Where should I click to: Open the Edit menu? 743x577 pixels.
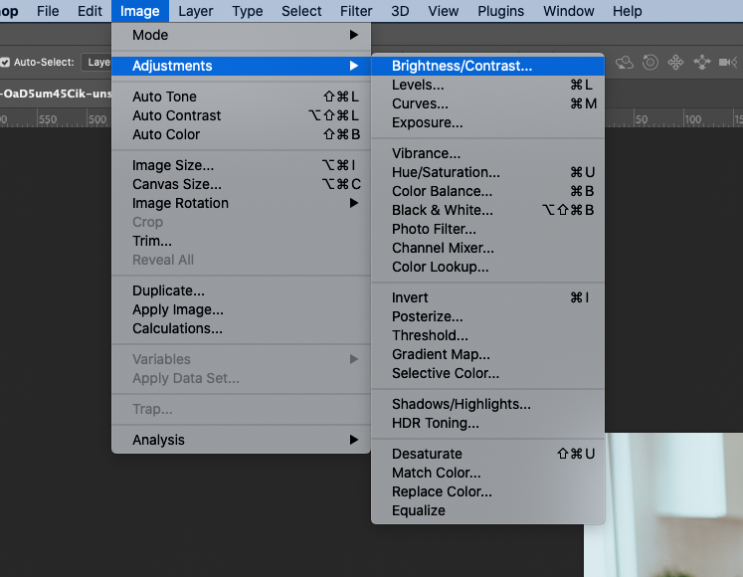point(90,11)
